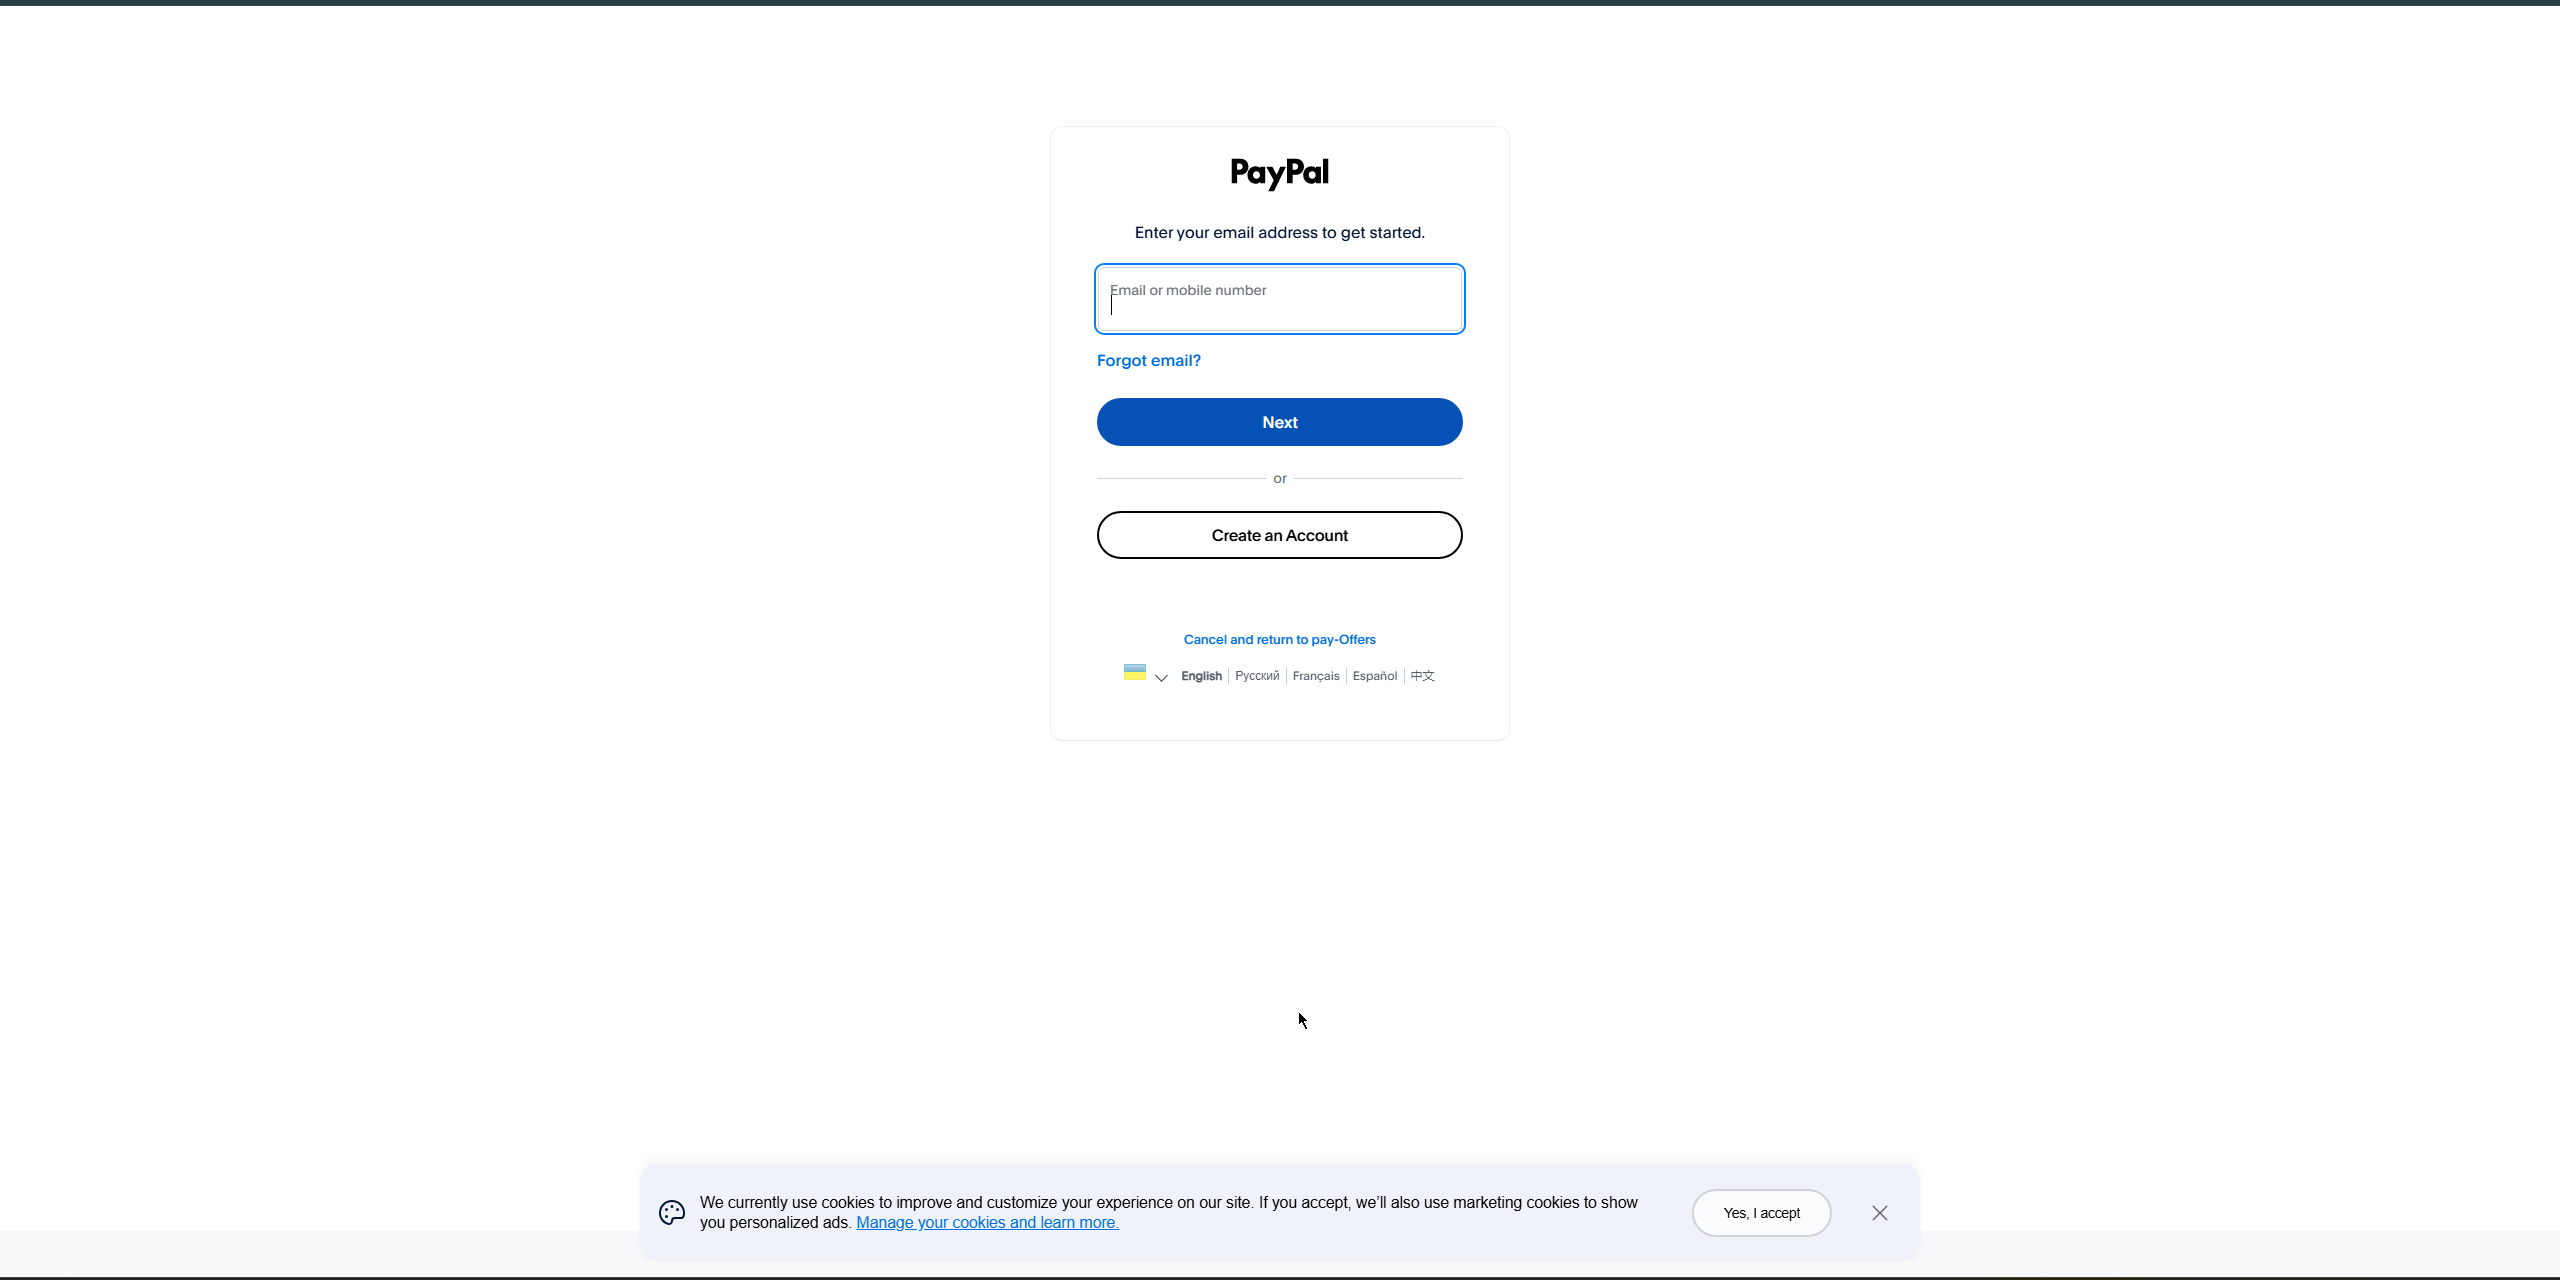Click the blue Next button
Image resolution: width=2560 pixels, height=1280 pixels.
point(1280,422)
